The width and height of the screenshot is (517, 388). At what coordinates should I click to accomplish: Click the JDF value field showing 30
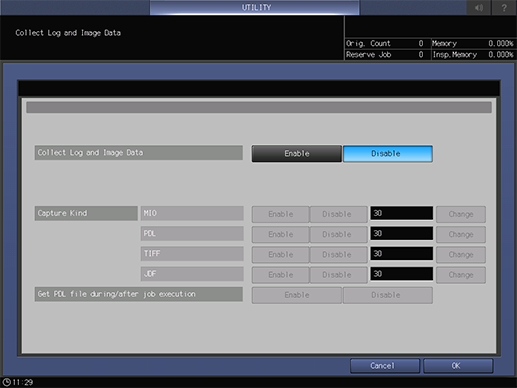pos(402,274)
